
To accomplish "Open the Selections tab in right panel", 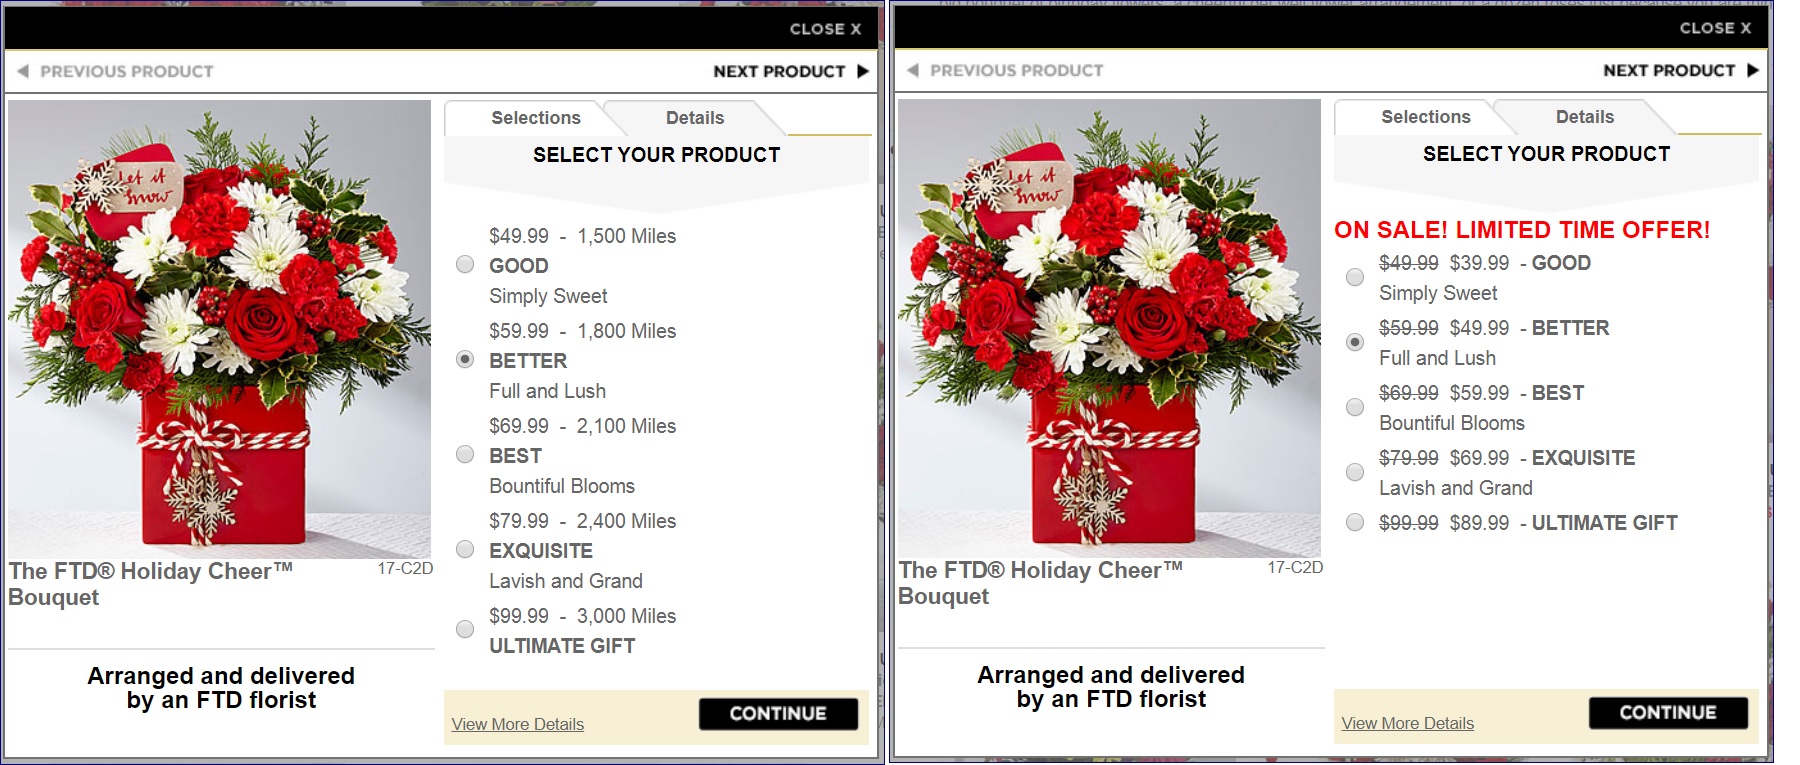I will pos(1425,117).
